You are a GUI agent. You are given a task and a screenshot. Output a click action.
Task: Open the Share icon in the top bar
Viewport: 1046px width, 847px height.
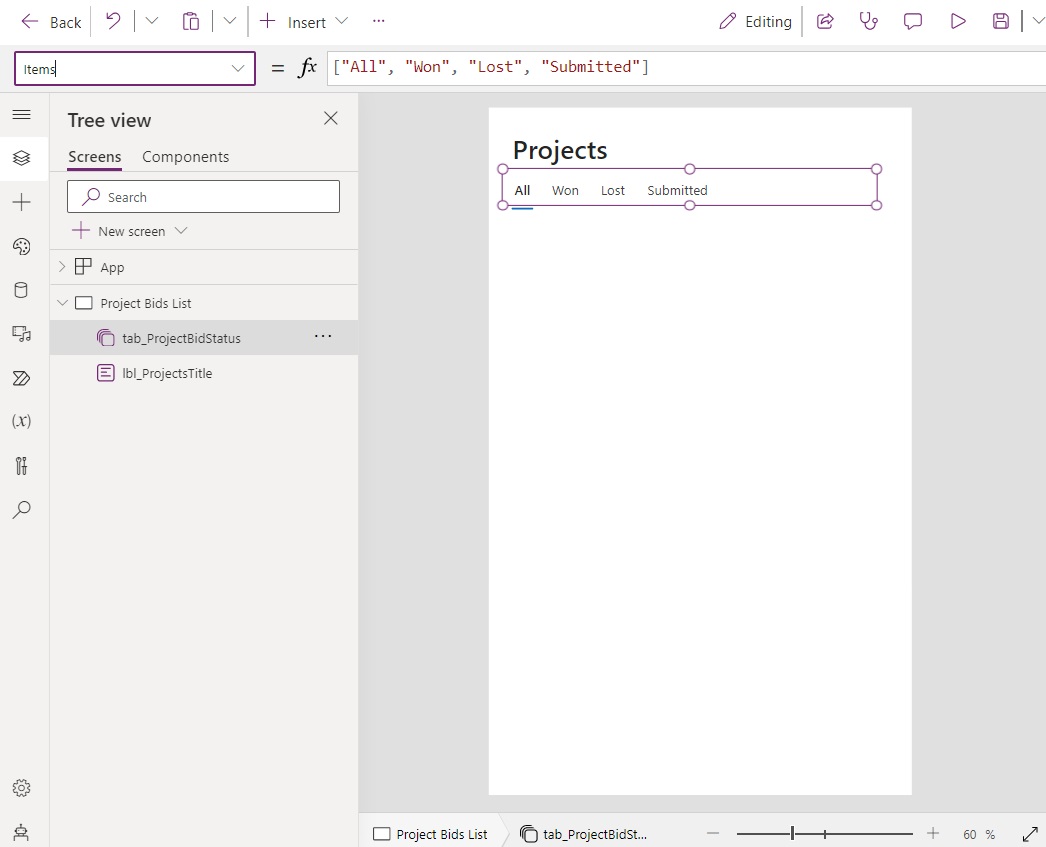825,21
